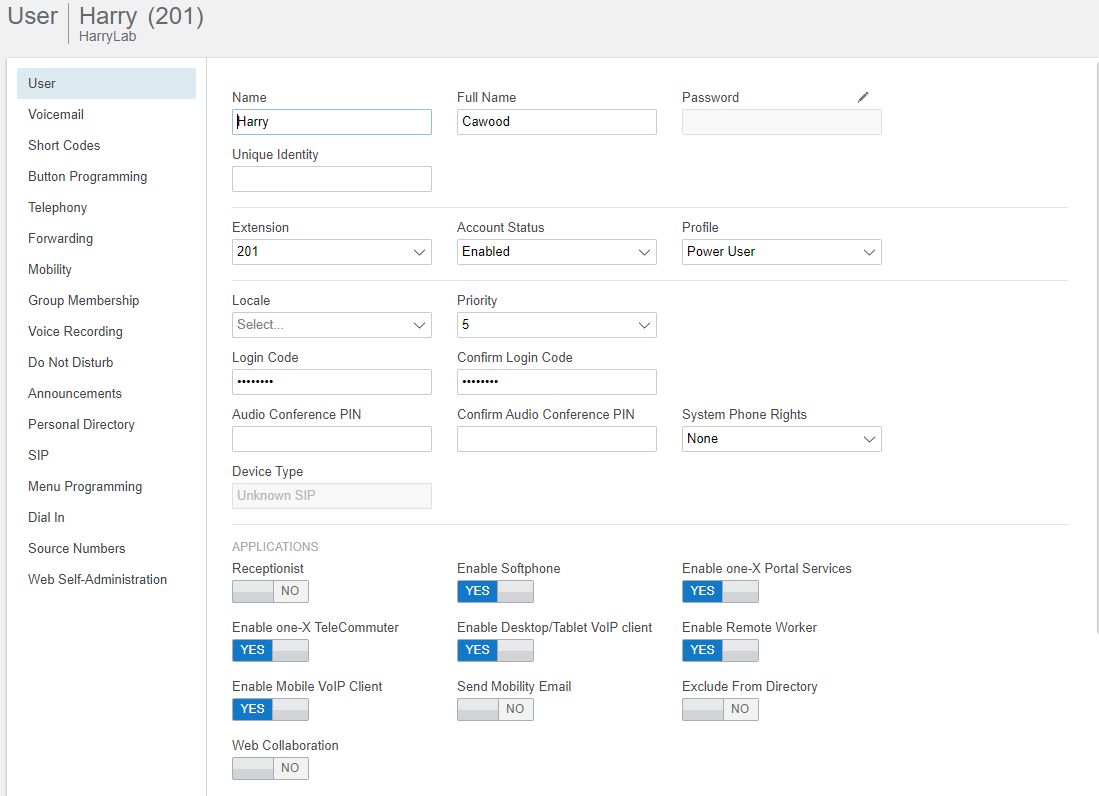Open the Short Codes section
This screenshot has height=796, width=1099.
click(x=64, y=145)
